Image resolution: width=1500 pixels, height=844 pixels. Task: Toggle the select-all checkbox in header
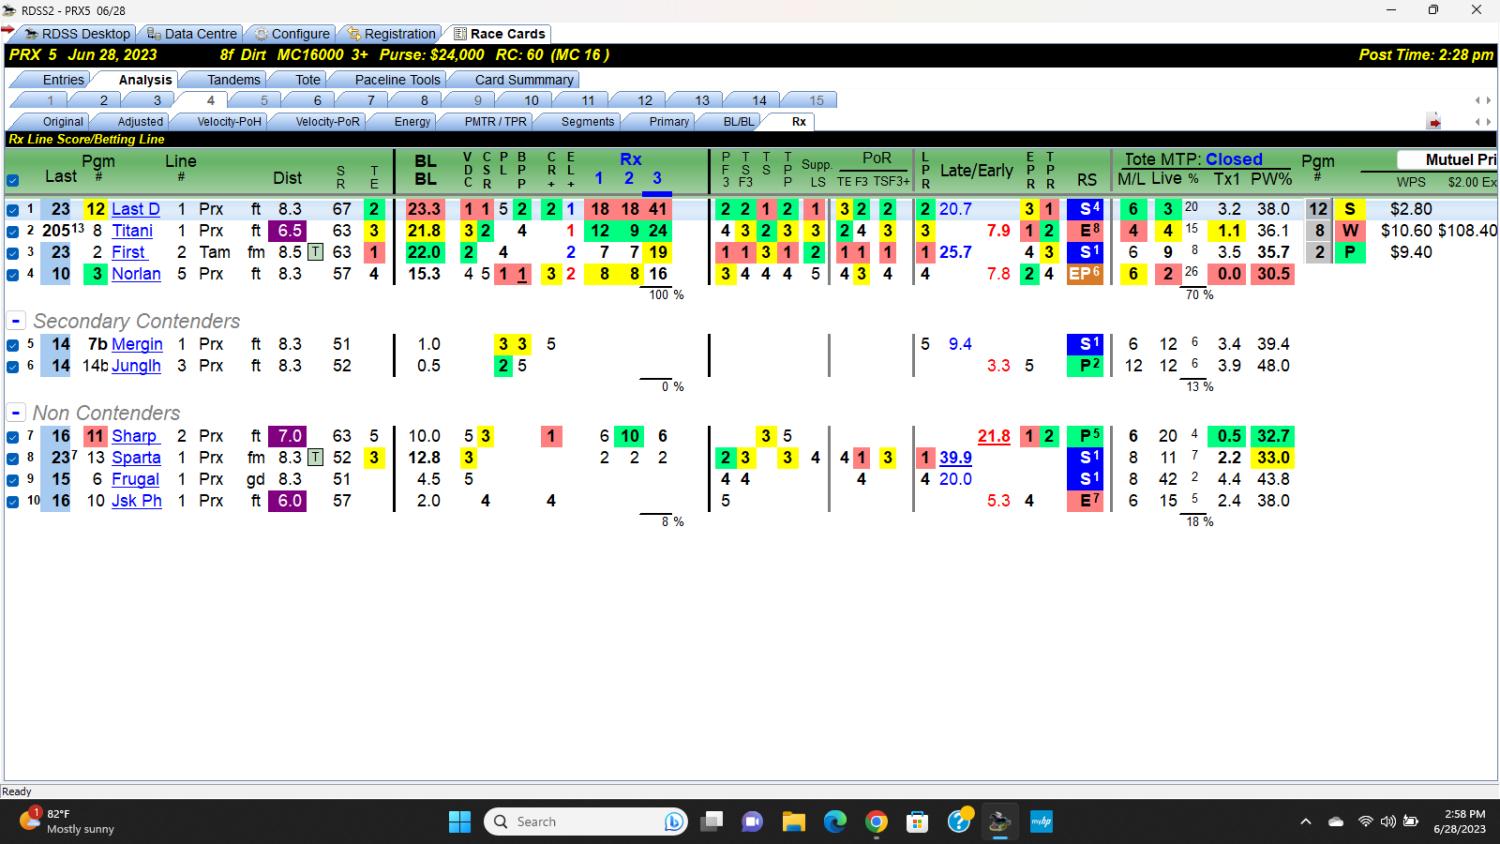(12, 181)
